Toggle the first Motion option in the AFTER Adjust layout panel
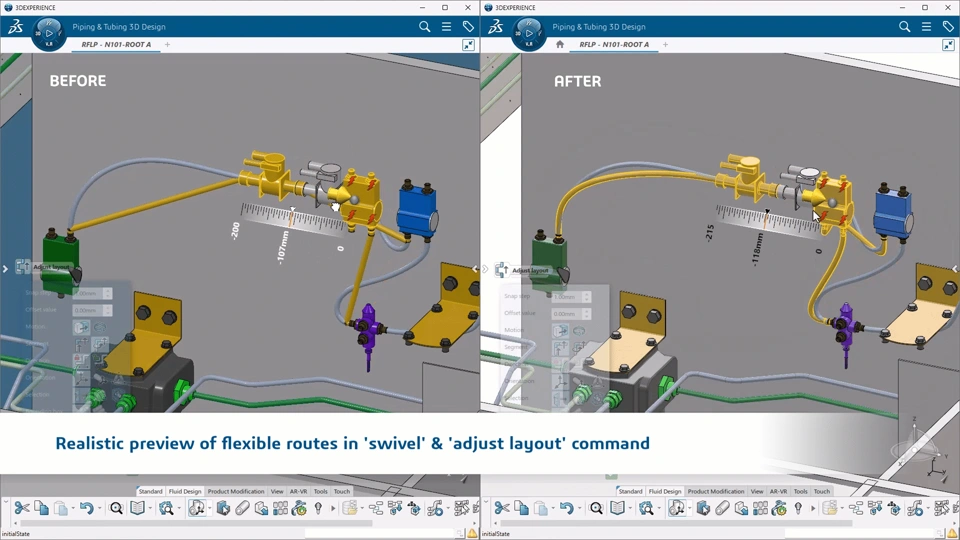This screenshot has width=960, height=540. tap(560, 331)
